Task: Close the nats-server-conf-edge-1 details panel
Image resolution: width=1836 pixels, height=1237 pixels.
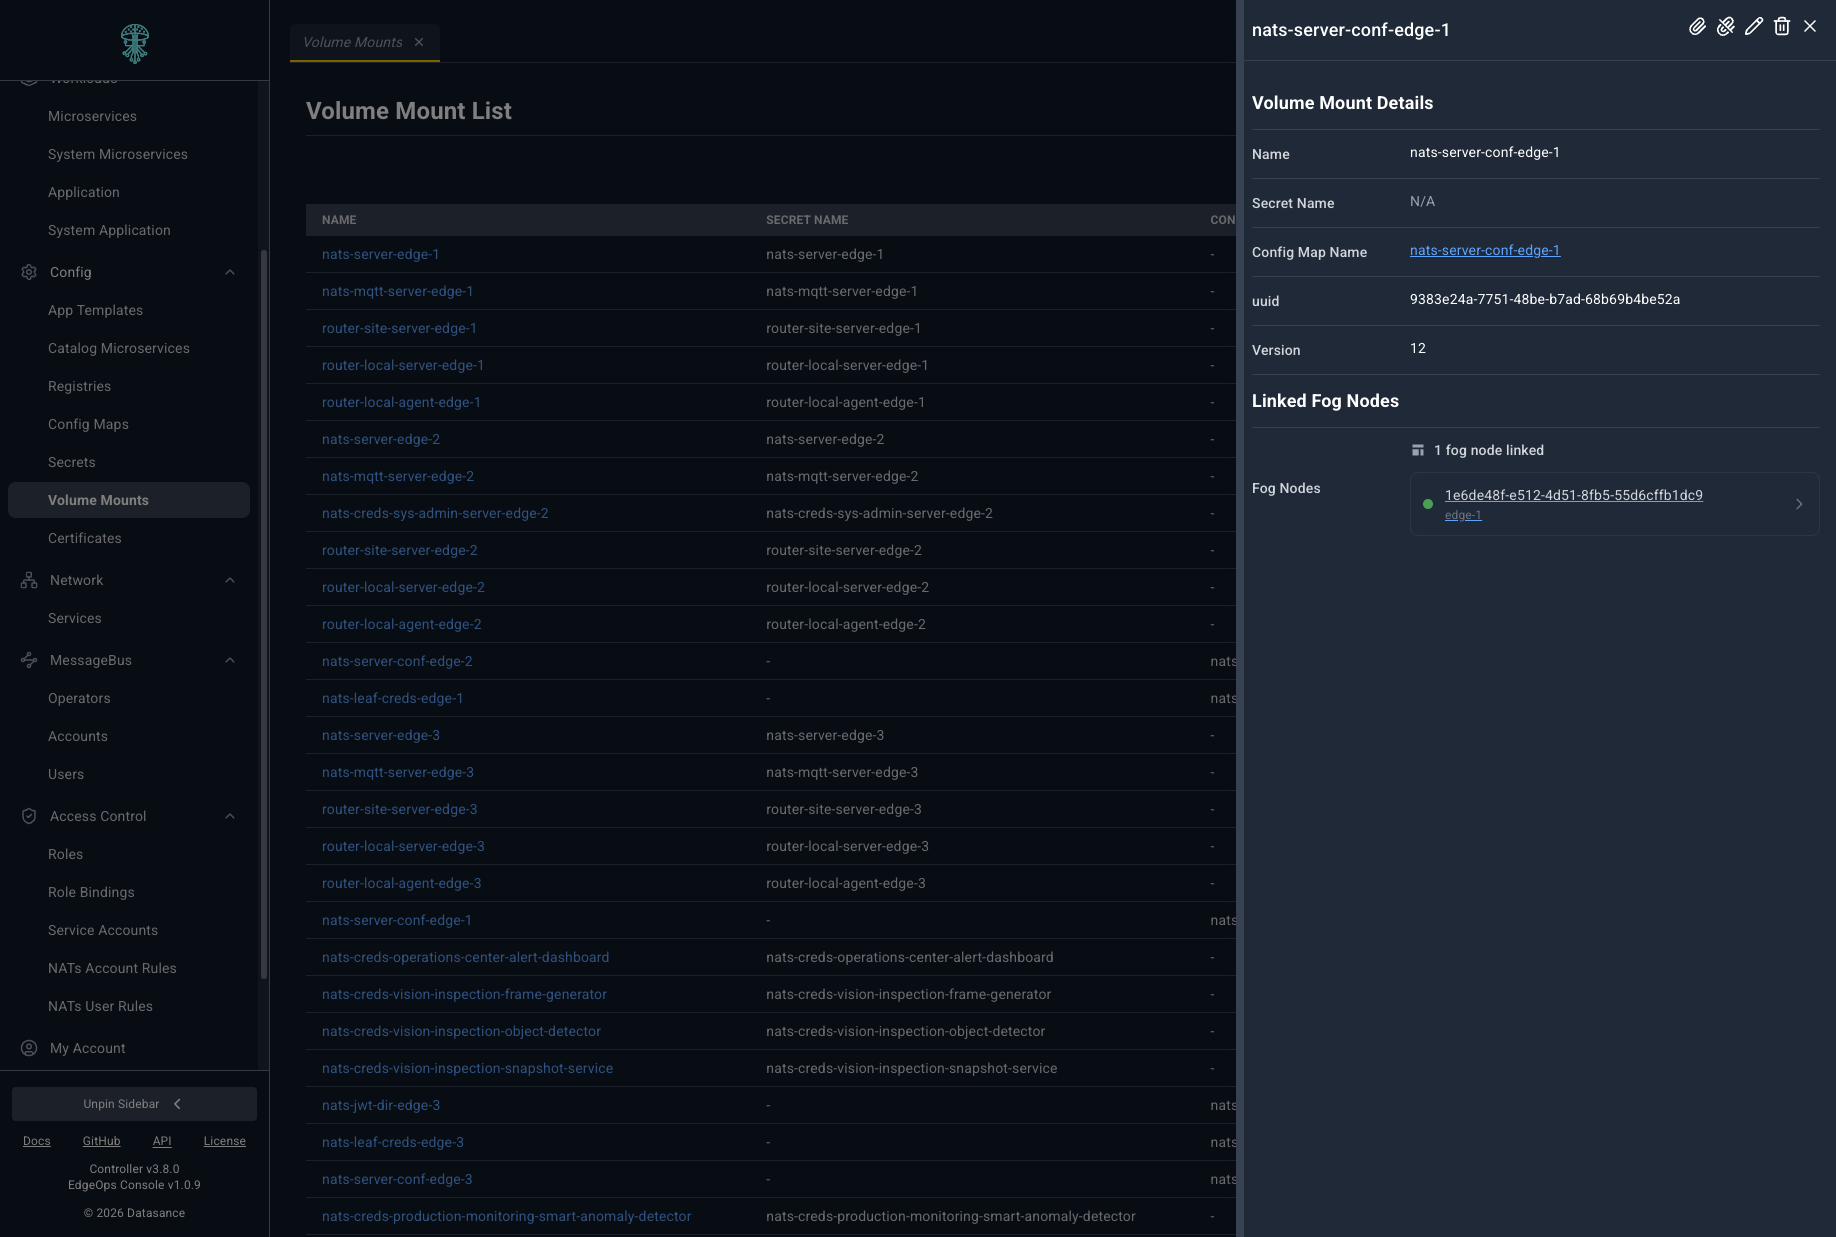Action: pyautogui.click(x=1809, y=27)
